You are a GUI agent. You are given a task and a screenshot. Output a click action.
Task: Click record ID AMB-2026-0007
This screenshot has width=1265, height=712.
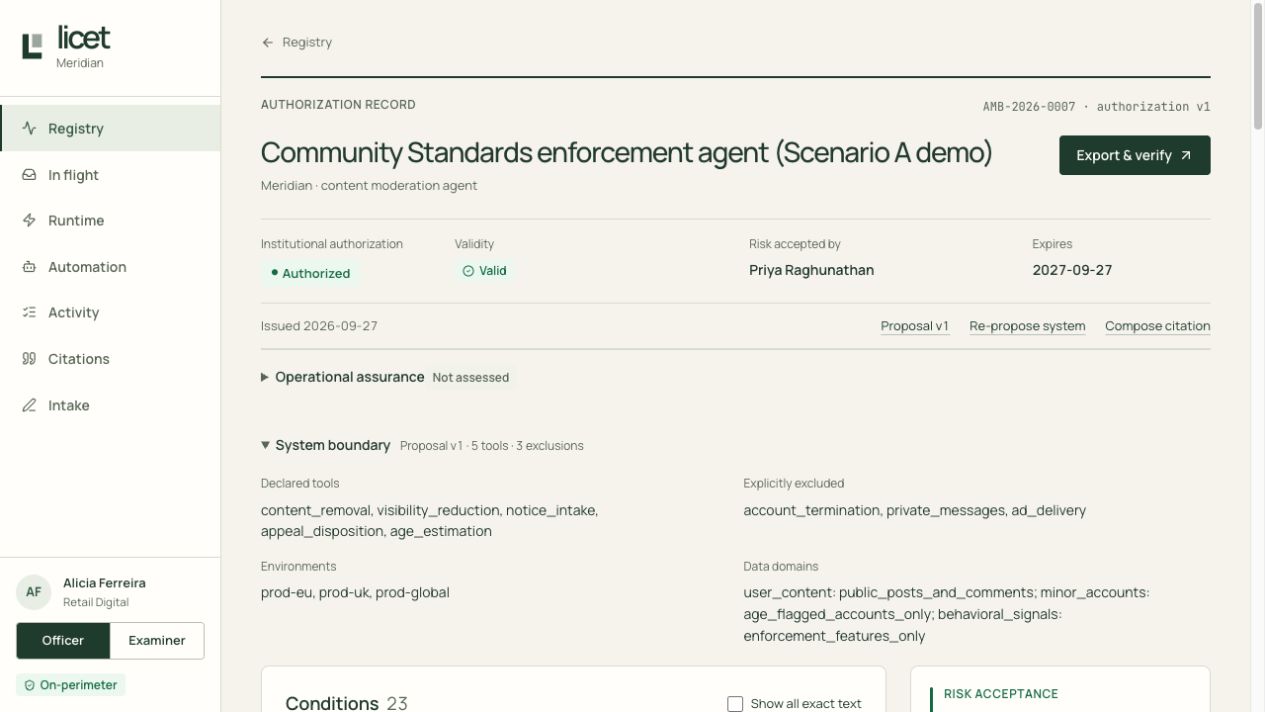tap(1029, 106)
